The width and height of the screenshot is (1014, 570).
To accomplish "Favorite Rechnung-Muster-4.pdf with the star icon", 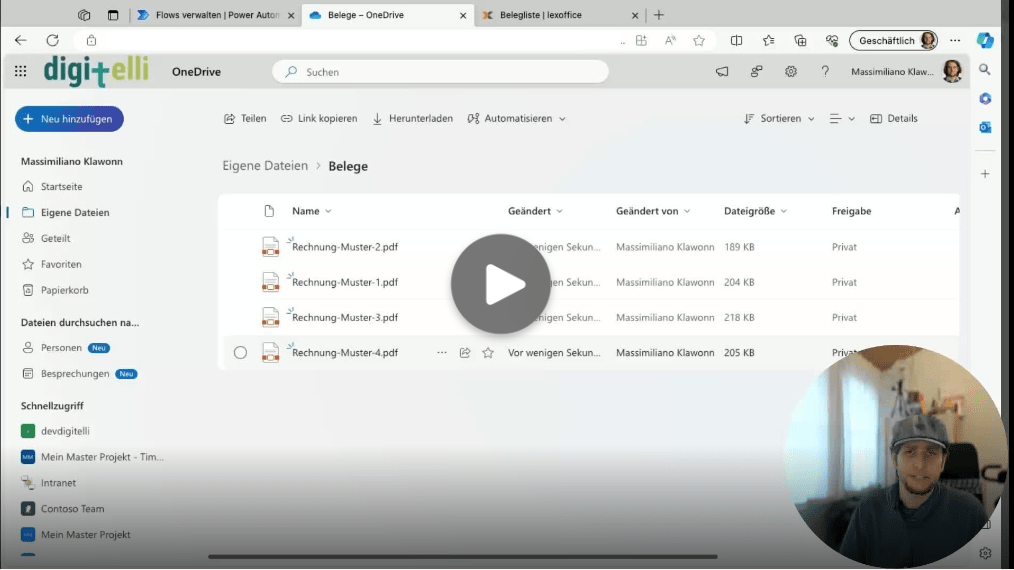I will 488,353.
